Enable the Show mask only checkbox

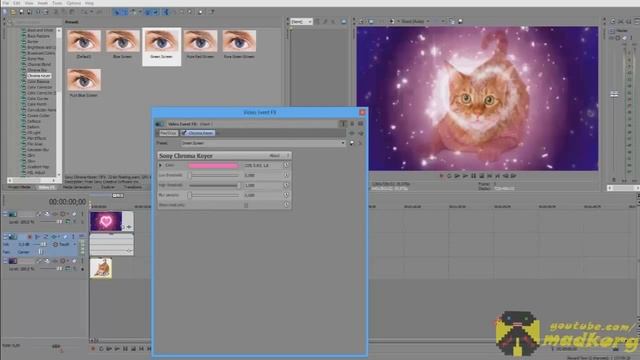tap(246, 205)
